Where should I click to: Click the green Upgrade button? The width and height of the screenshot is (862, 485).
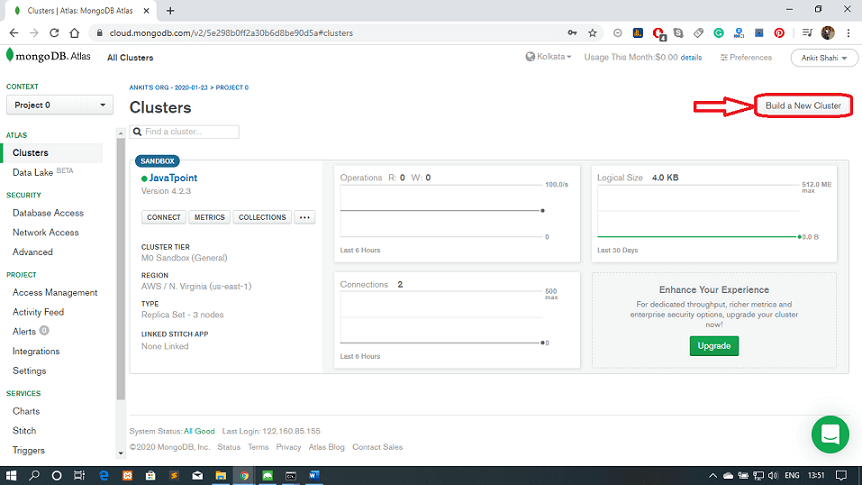(714, 346)
